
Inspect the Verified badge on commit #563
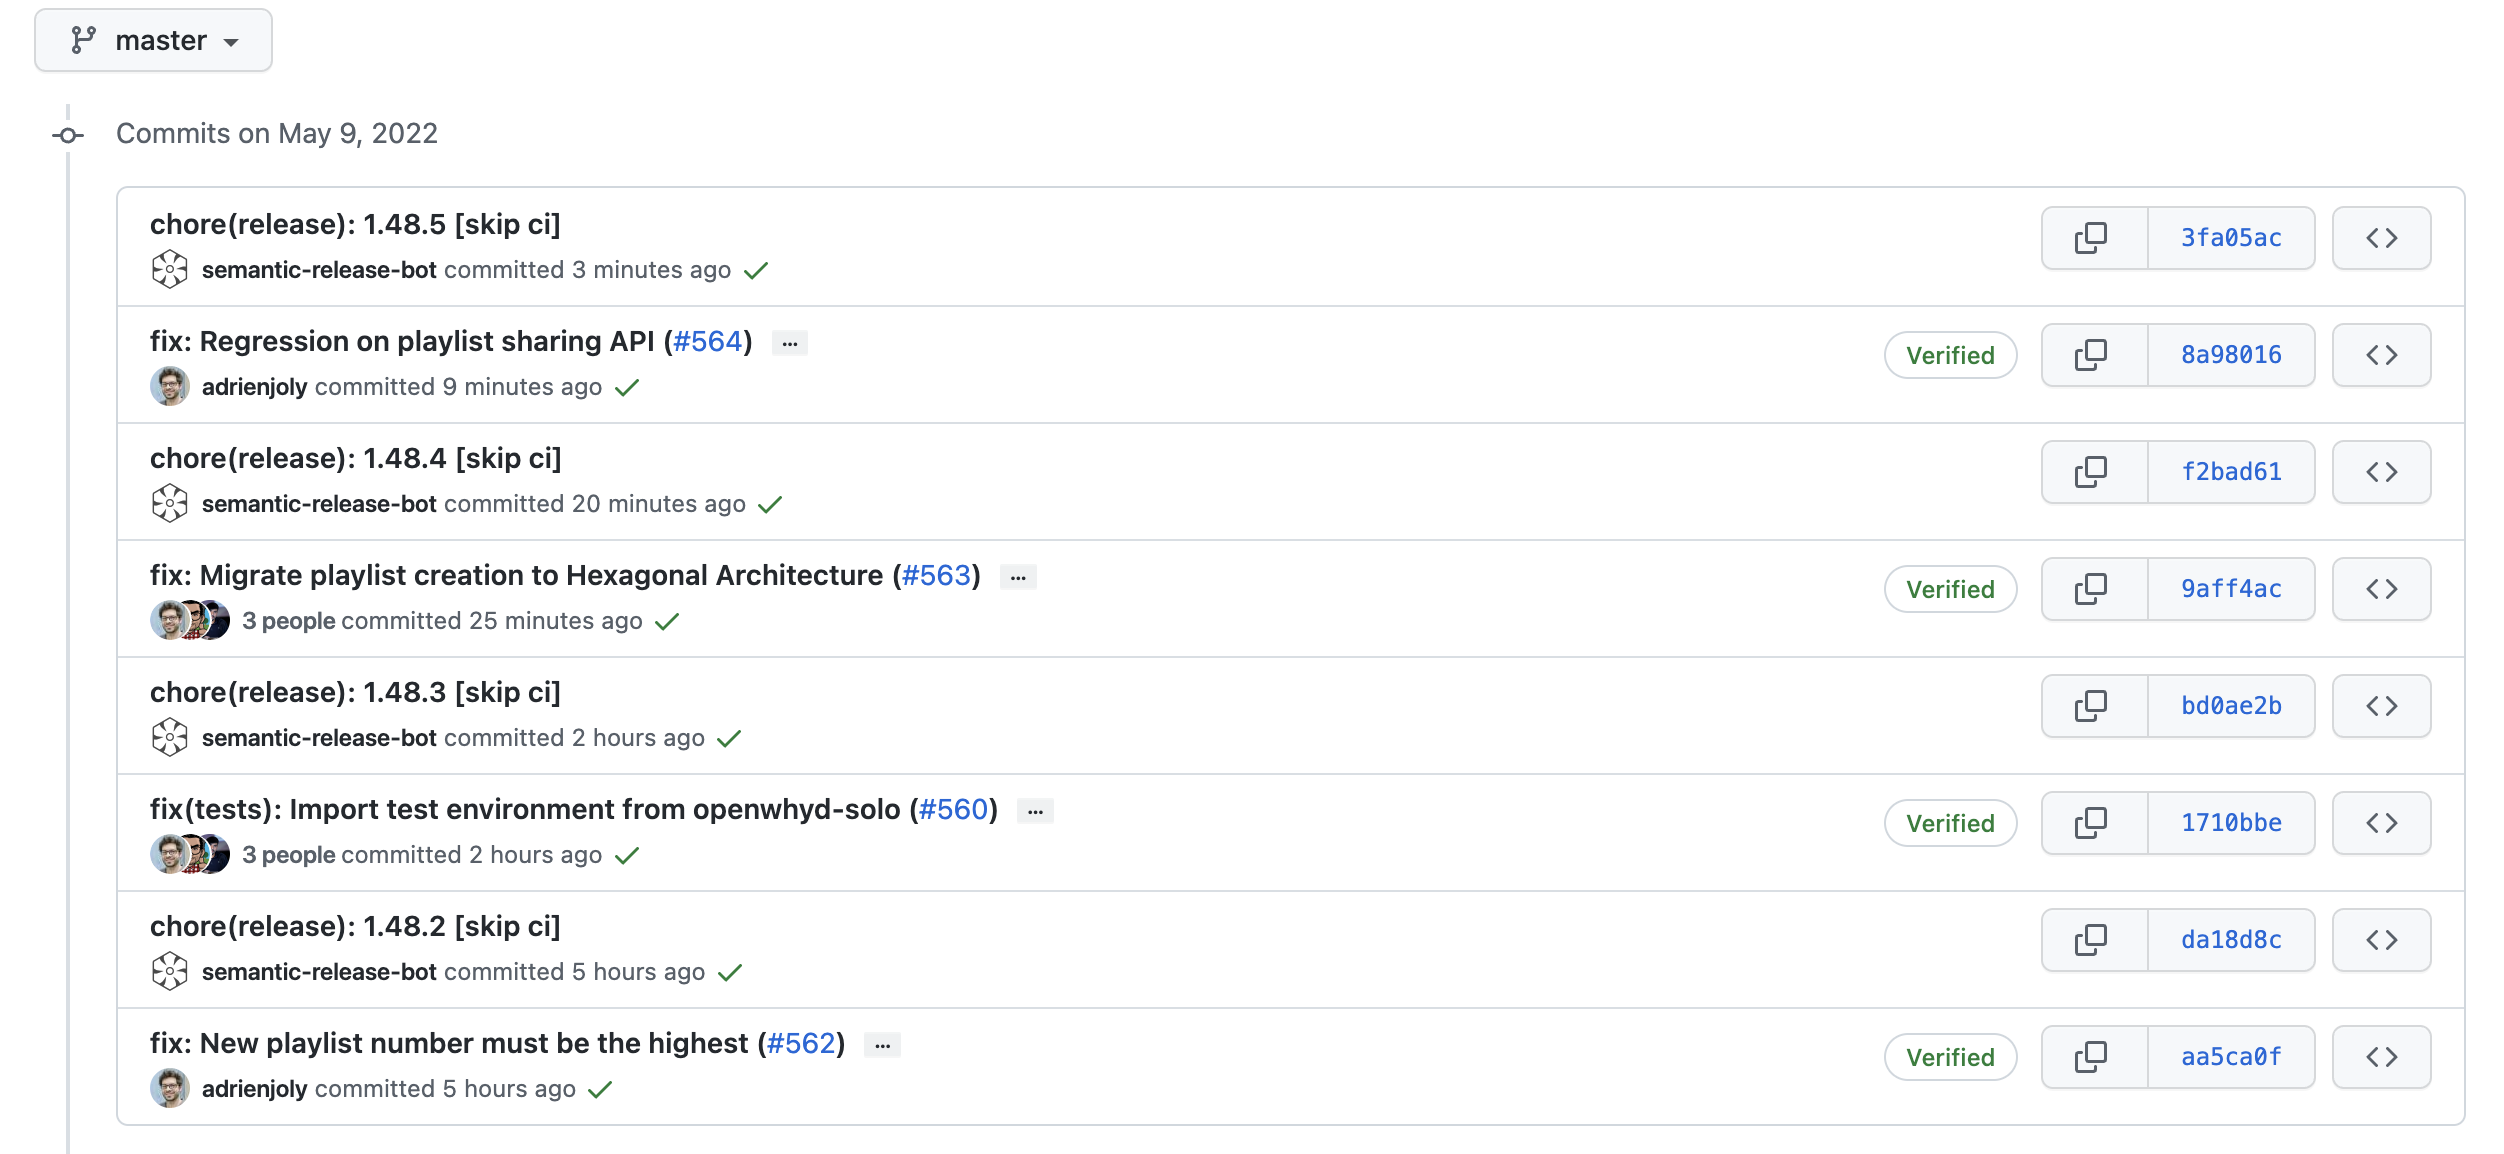point(1949,589)
